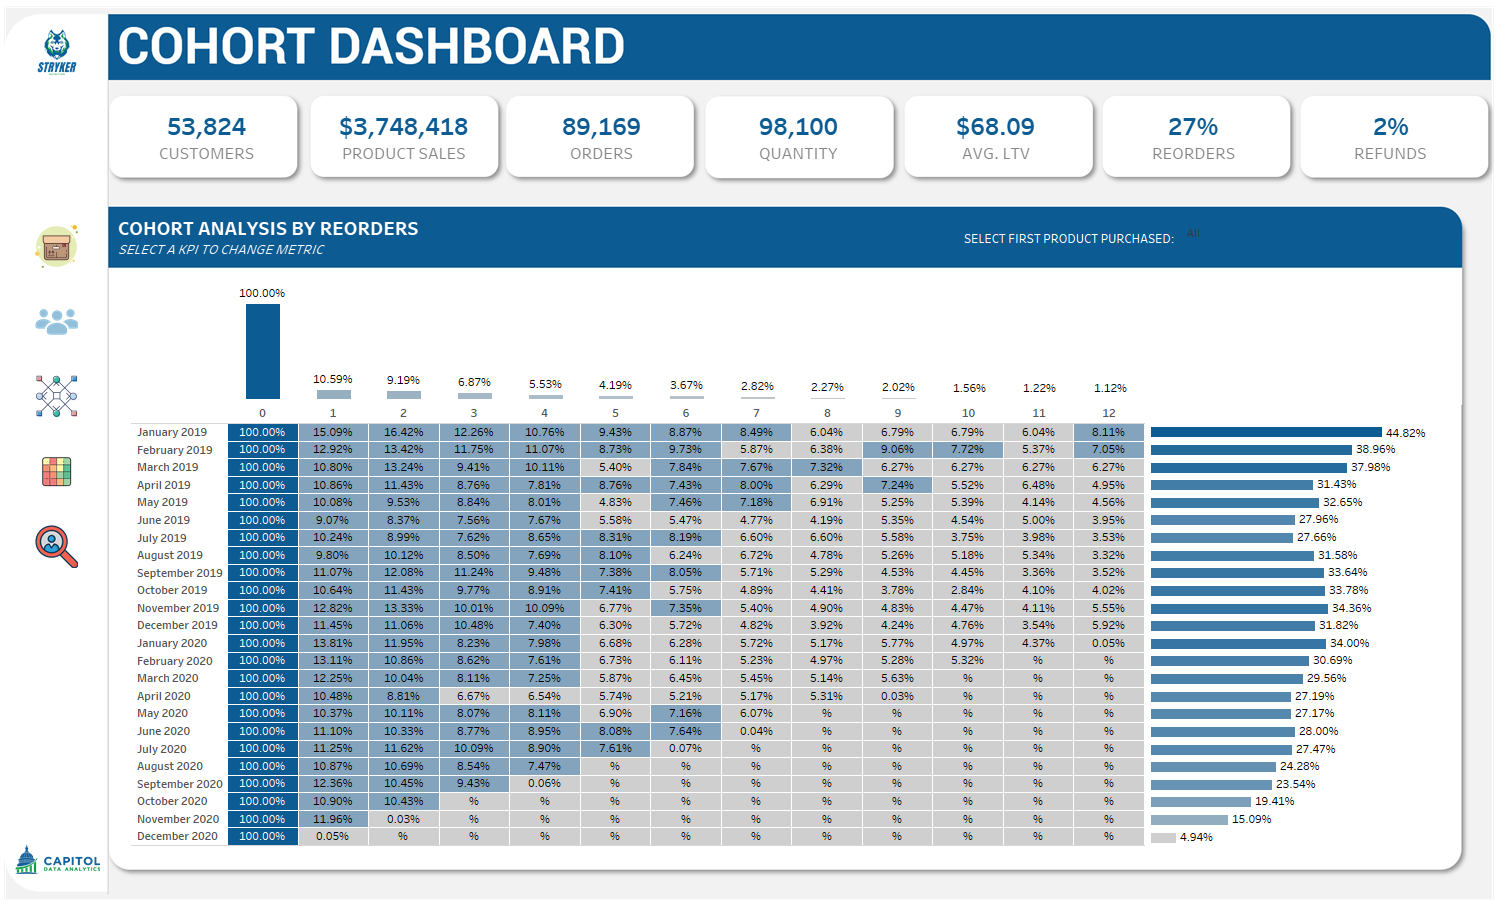Select the 89,169 Orders KPI card
The height and width of the screenshot is (900, 1500).
[x=601, y=137]
